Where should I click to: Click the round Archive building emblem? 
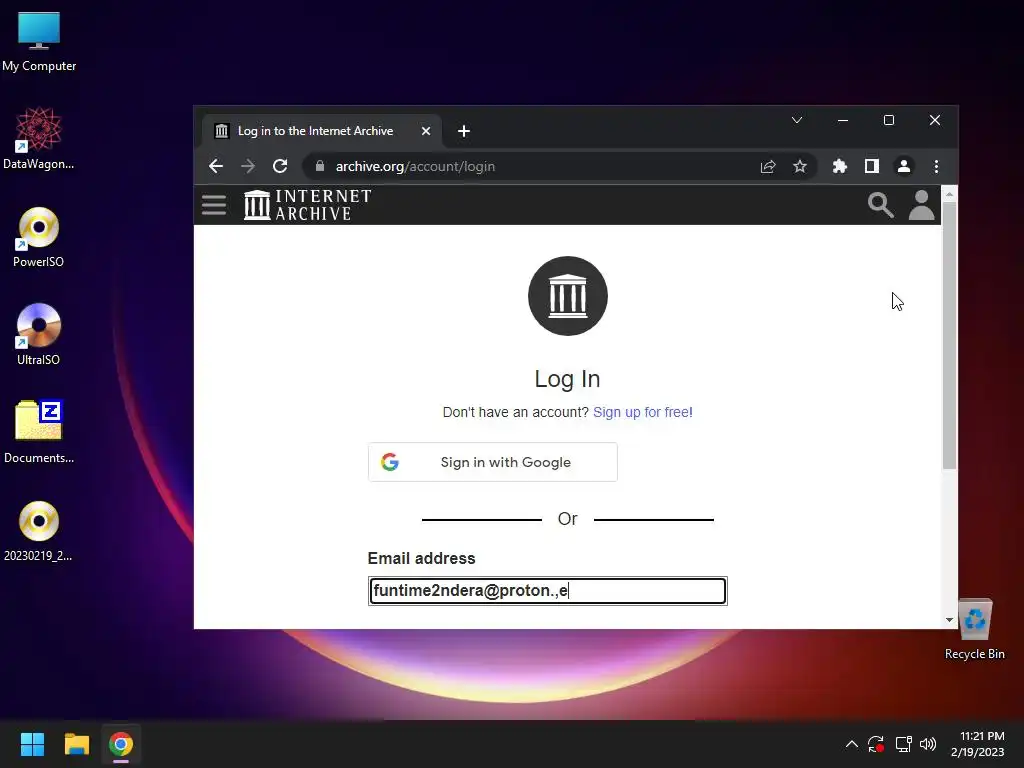(x=568, y=296)
